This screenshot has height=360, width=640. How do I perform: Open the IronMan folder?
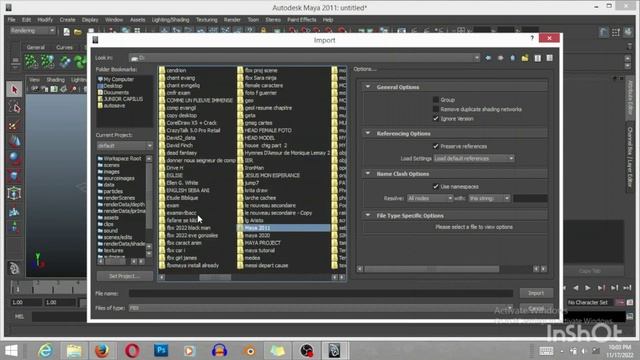pos(254,168)
